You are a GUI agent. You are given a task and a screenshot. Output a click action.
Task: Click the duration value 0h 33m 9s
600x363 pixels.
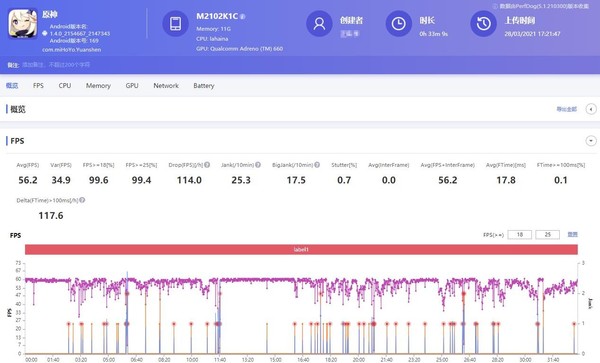[x=433, y=34]
